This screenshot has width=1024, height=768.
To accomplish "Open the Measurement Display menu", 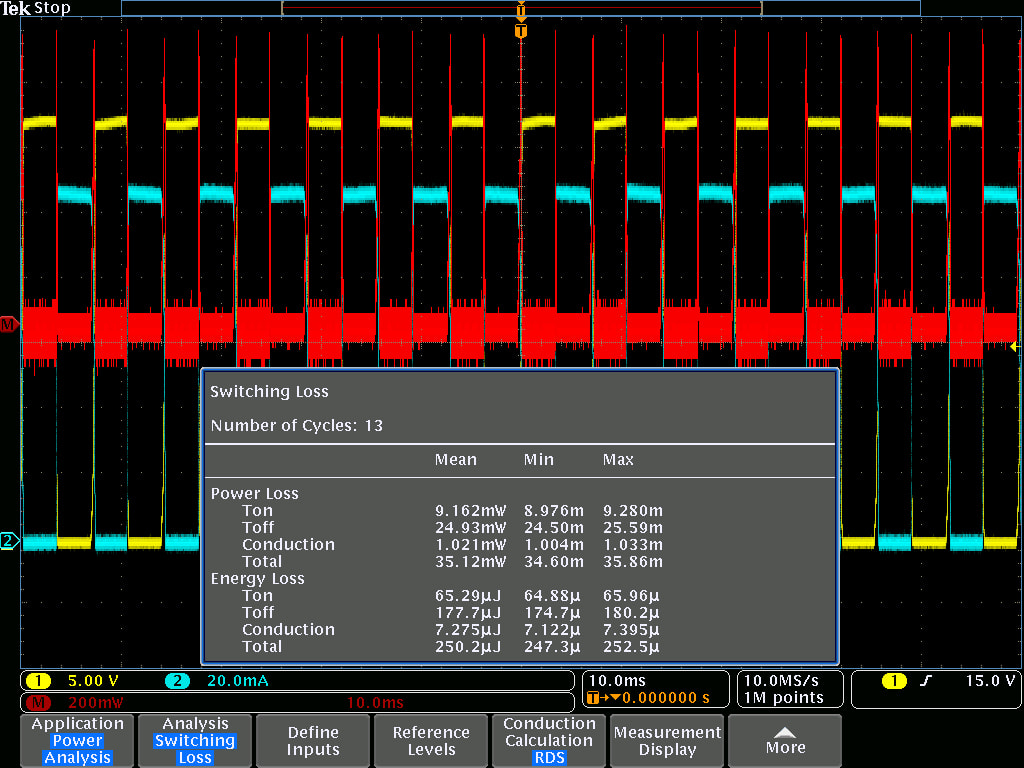I will 666,740.
